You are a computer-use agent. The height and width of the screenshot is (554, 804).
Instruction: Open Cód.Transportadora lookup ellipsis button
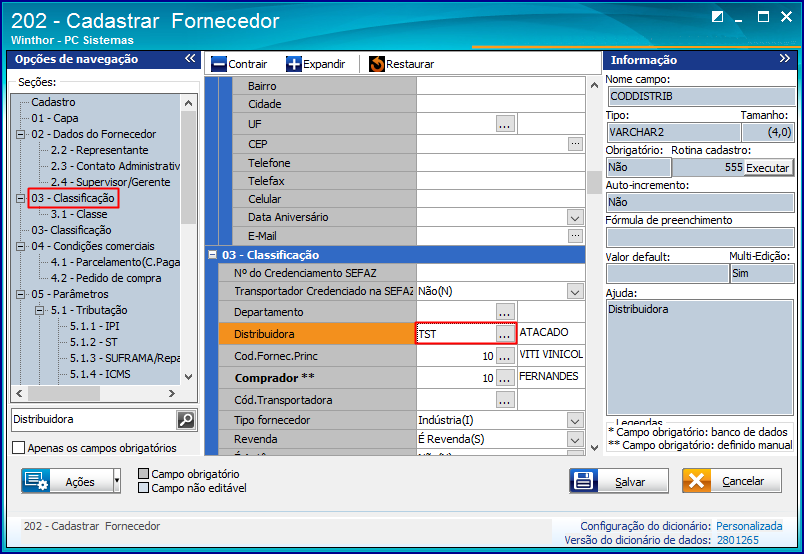(x=505, y=400)
